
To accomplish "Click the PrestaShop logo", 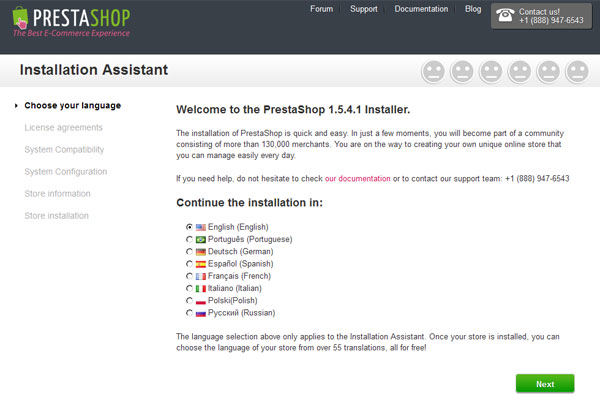I will [x=71, y=21].
